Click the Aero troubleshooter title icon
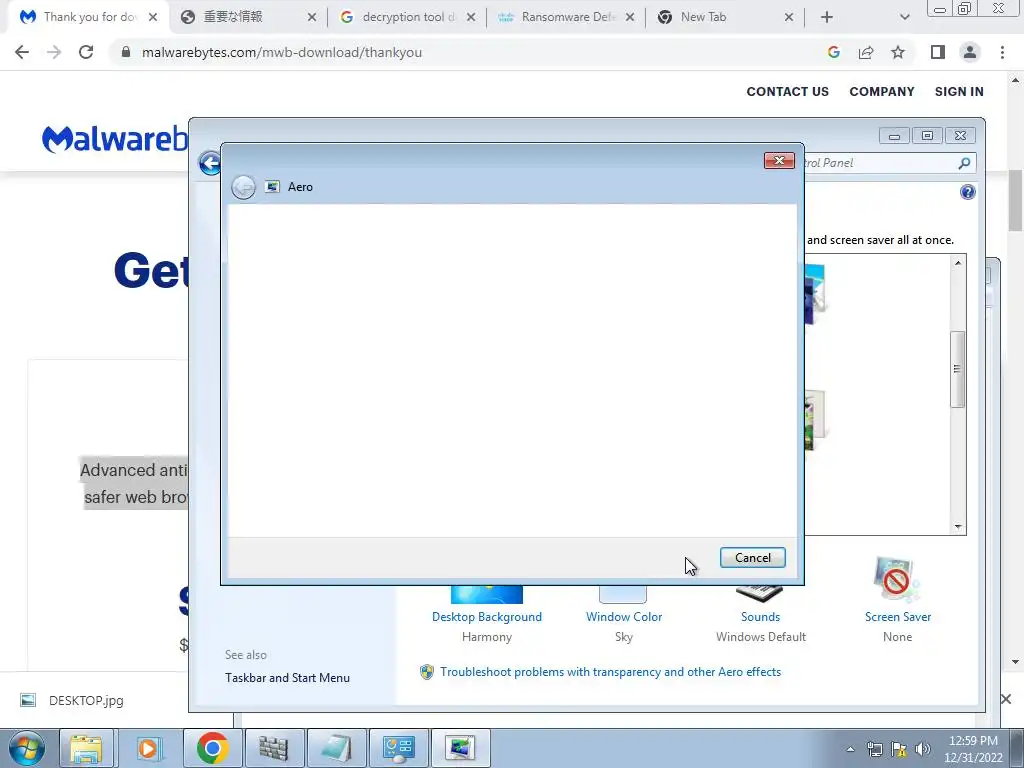The height and width of the screenshot is (768, 1024). (x=272, y=187)
